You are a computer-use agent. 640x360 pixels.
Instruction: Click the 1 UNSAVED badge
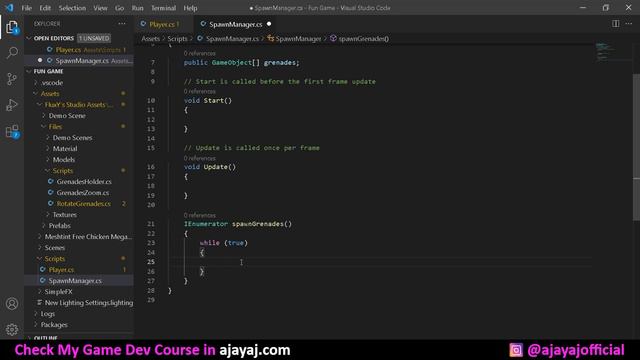click(x=94, y=38)
